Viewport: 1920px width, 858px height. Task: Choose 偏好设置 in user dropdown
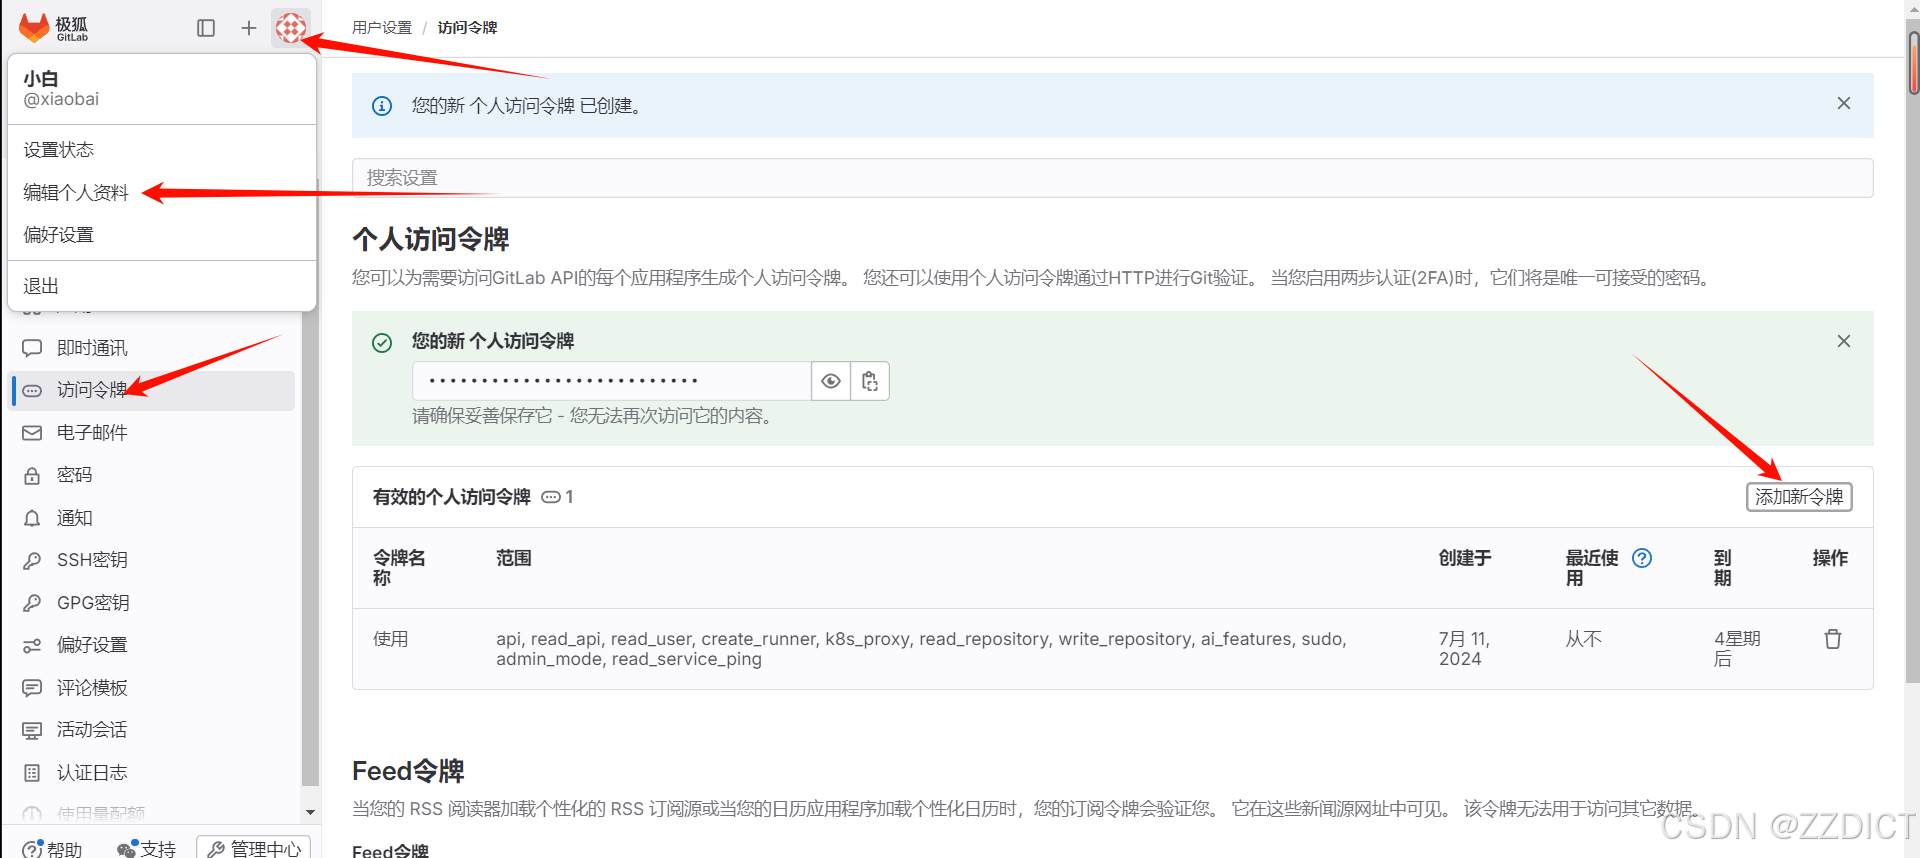162,235
